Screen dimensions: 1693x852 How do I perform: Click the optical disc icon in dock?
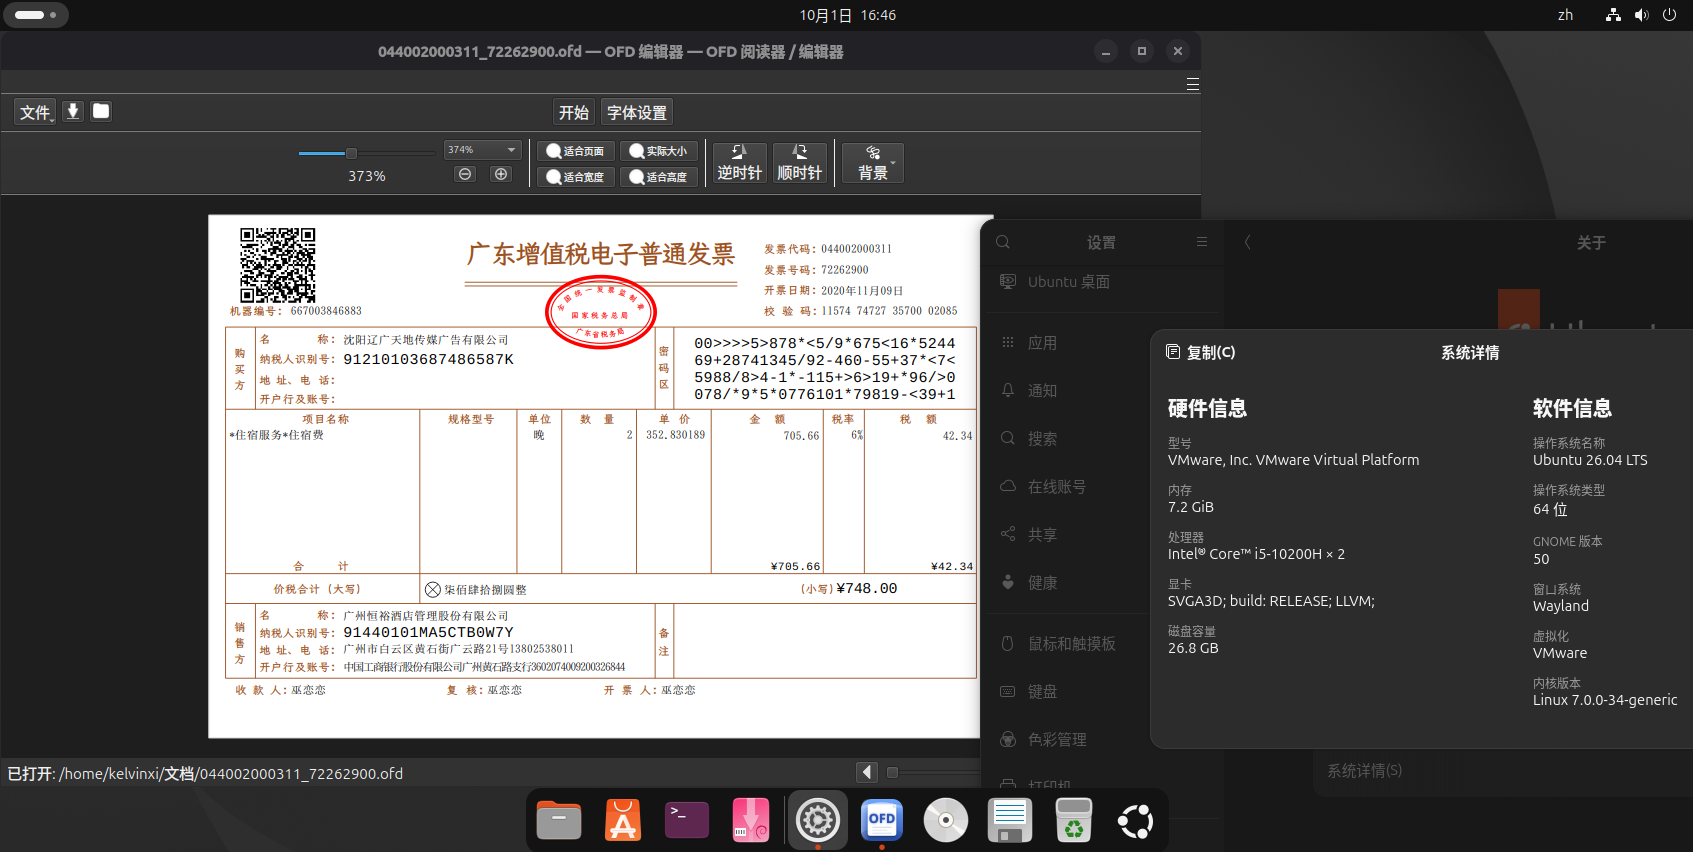click(946, 820)
